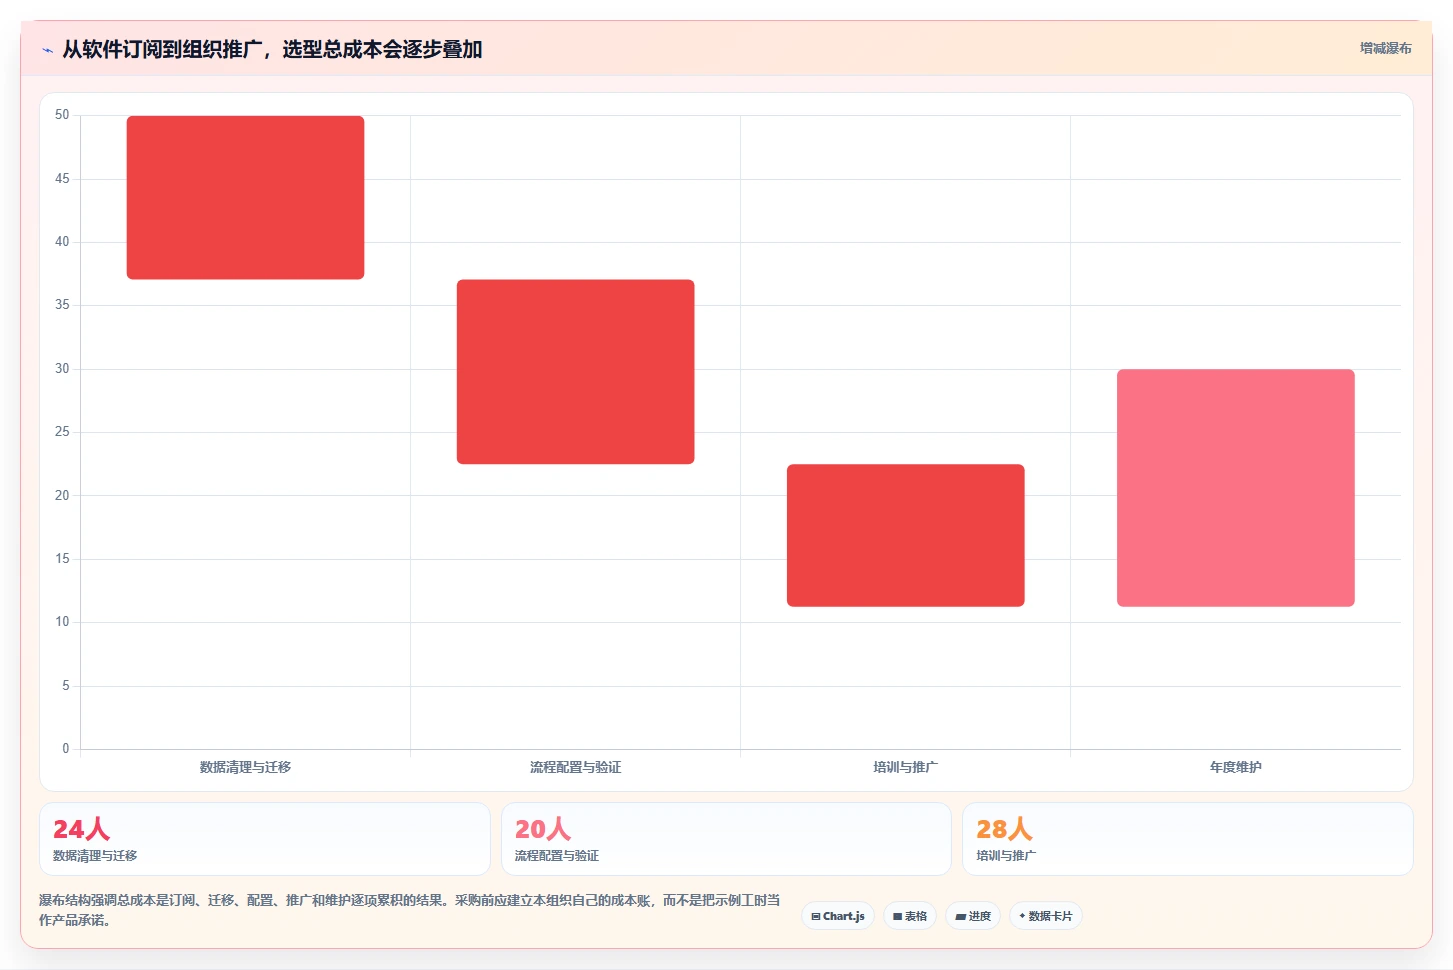Click the pink bar for 年度维护
This screenshot has height=970, width=1453.
pos(1235,488)
